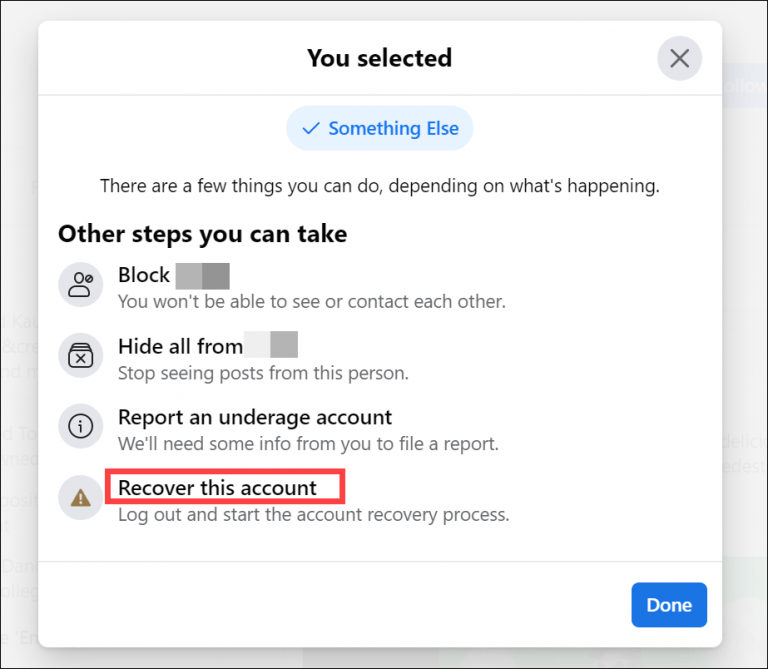Click the warning triangle icon
Image resolution: width=768 pixels, height=669 pixels.
80,499
